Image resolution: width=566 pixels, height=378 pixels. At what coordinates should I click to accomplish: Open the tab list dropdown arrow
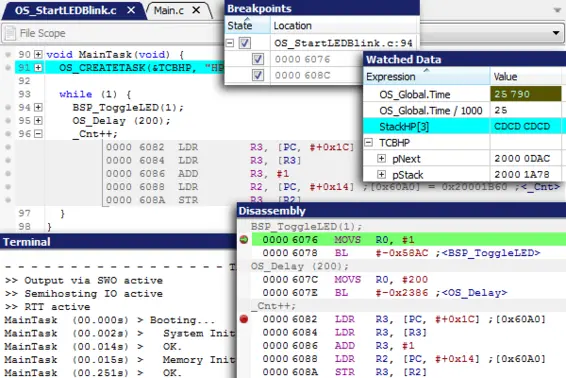[557, 10]
